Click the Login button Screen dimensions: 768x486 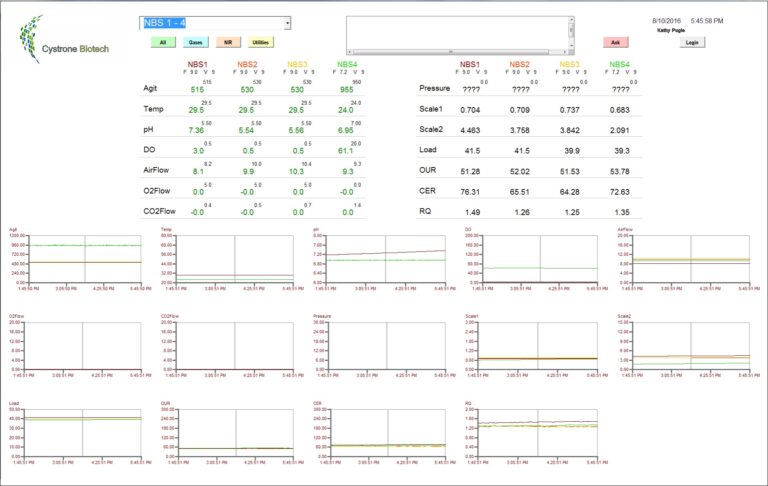tap(692, 43)
